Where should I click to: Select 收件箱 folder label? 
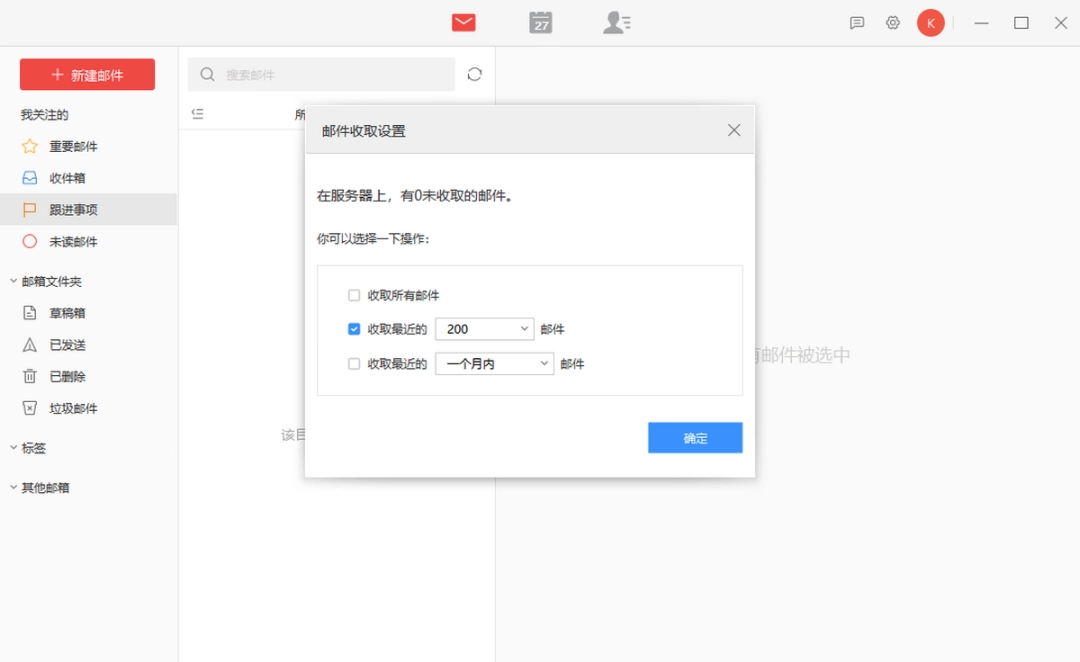pos(67,178)
